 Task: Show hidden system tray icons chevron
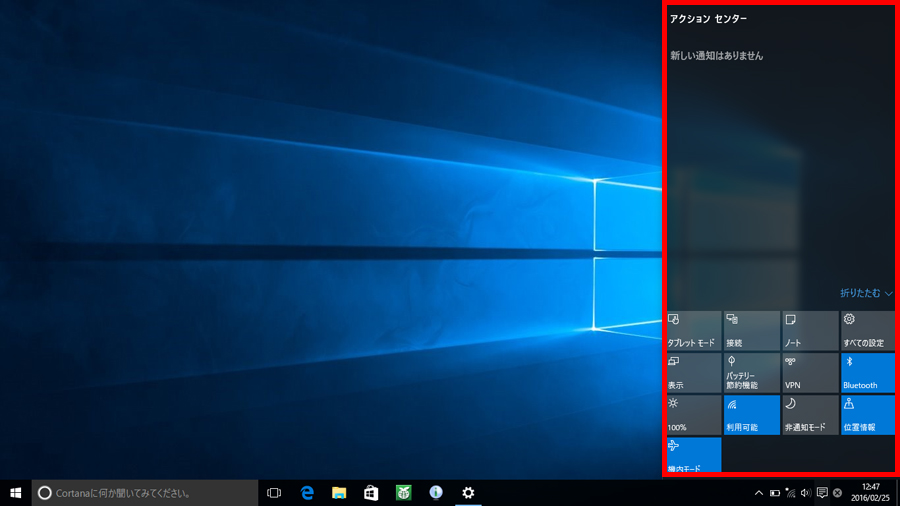tap(758, 493)
